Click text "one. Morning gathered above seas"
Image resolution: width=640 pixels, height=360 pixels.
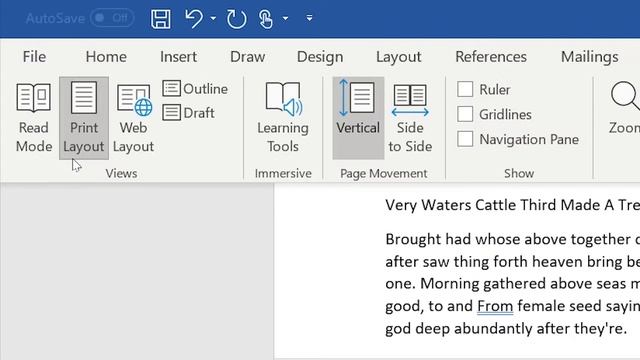coord(505,284)
